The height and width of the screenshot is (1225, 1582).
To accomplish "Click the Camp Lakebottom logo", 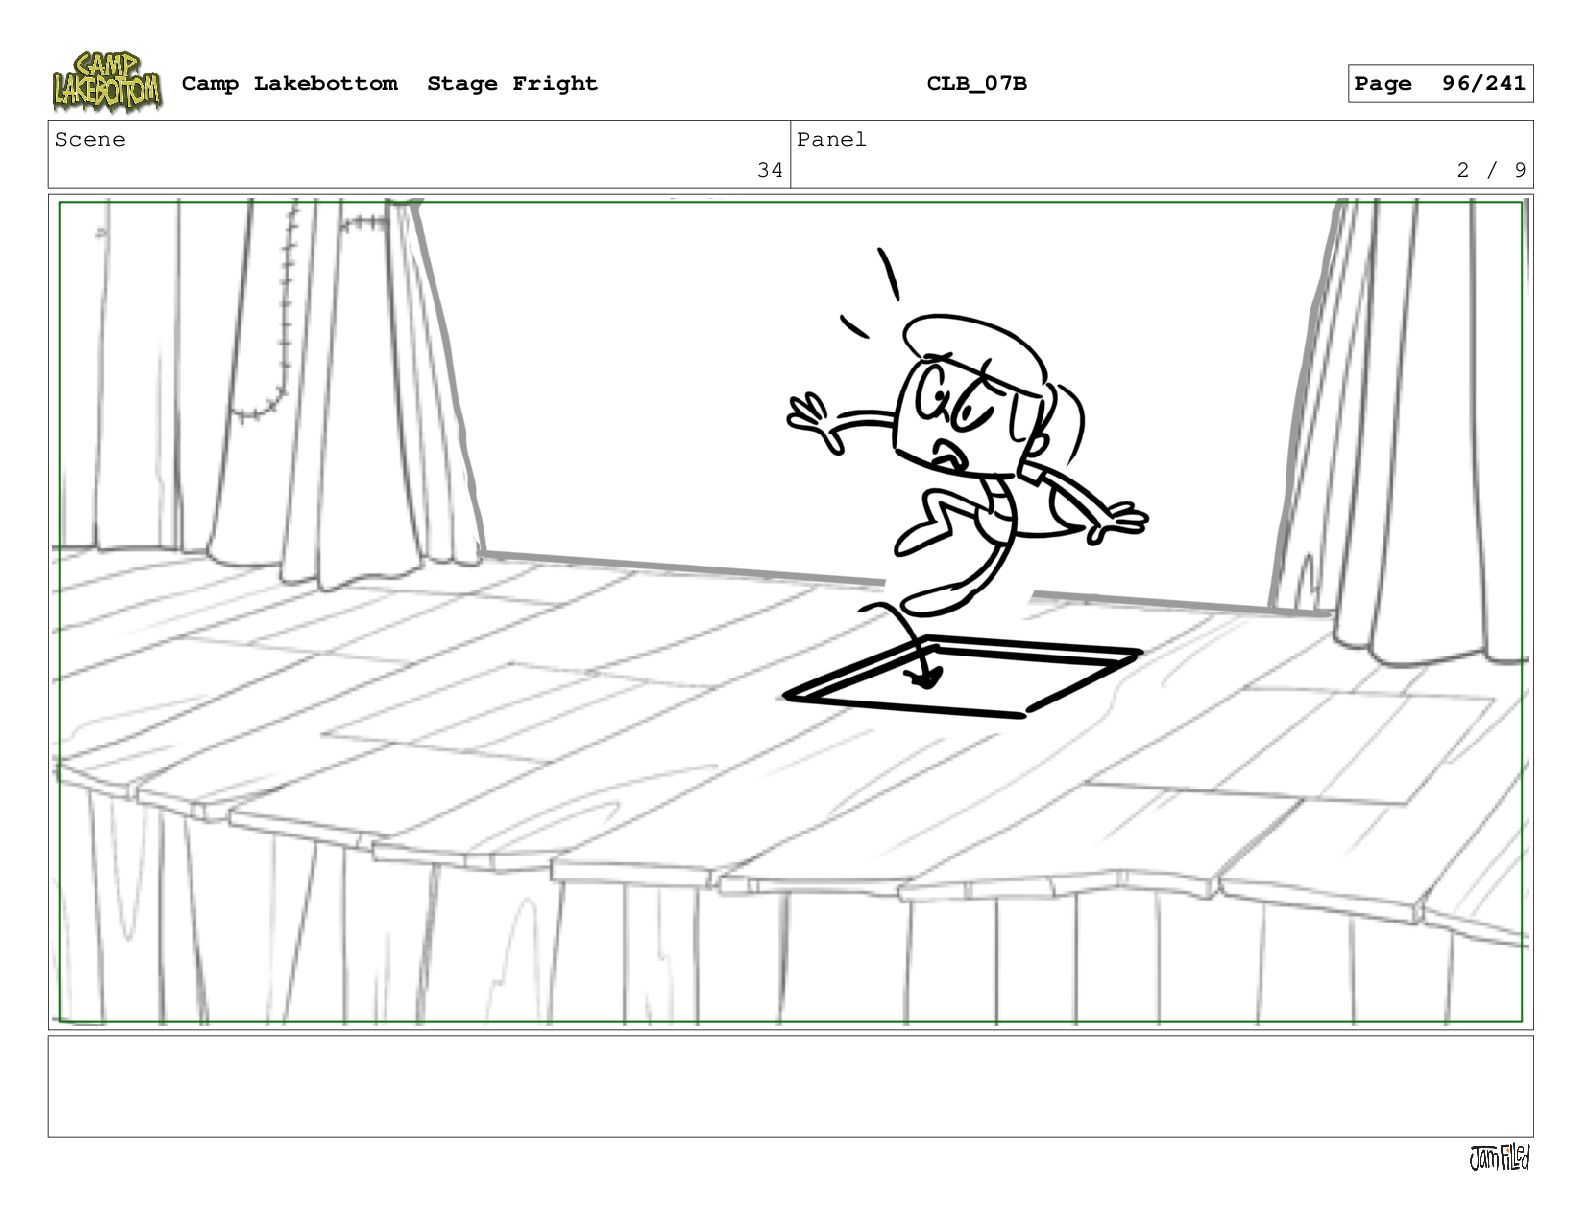I will (106, 82).
